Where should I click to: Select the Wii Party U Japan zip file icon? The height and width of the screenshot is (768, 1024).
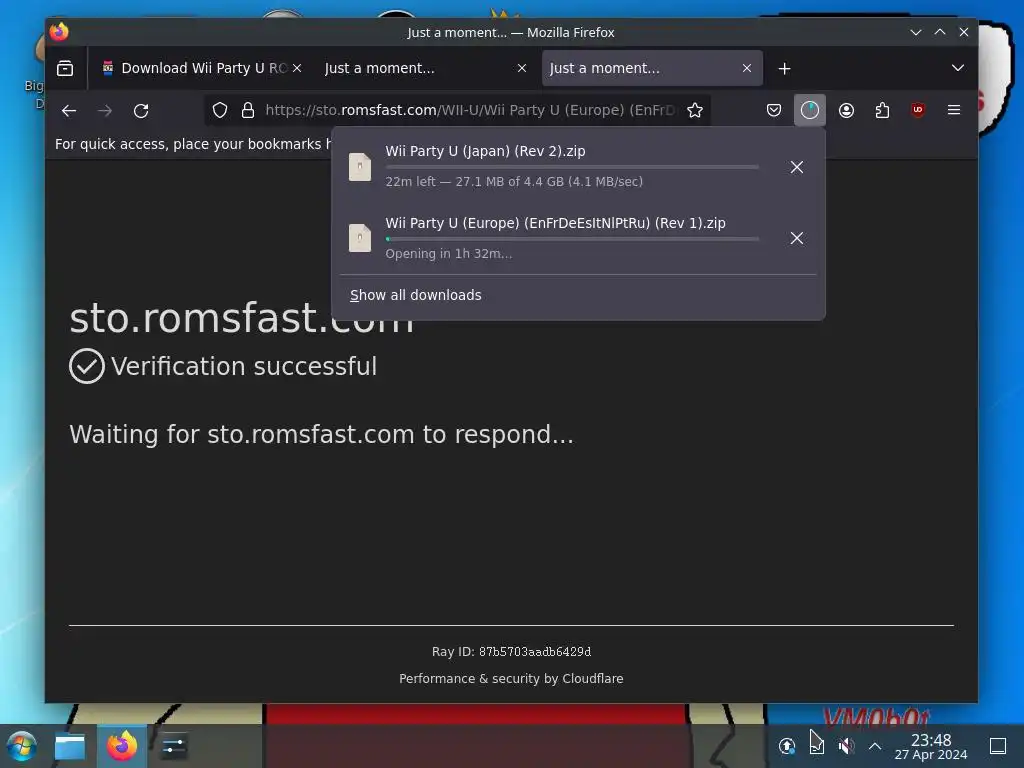tap(360, 167)
